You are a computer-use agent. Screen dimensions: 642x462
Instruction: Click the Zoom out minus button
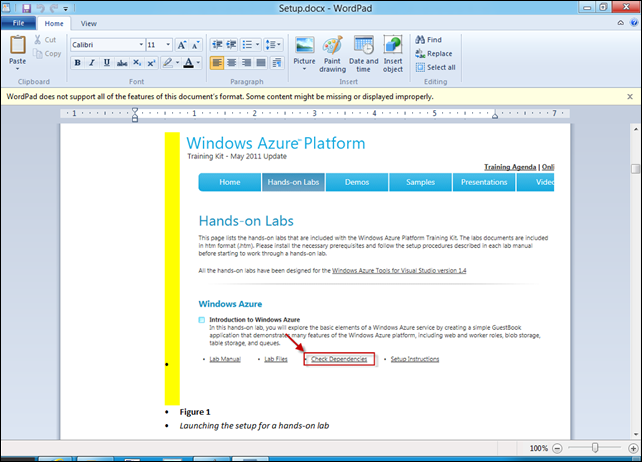tap(557, 448)
